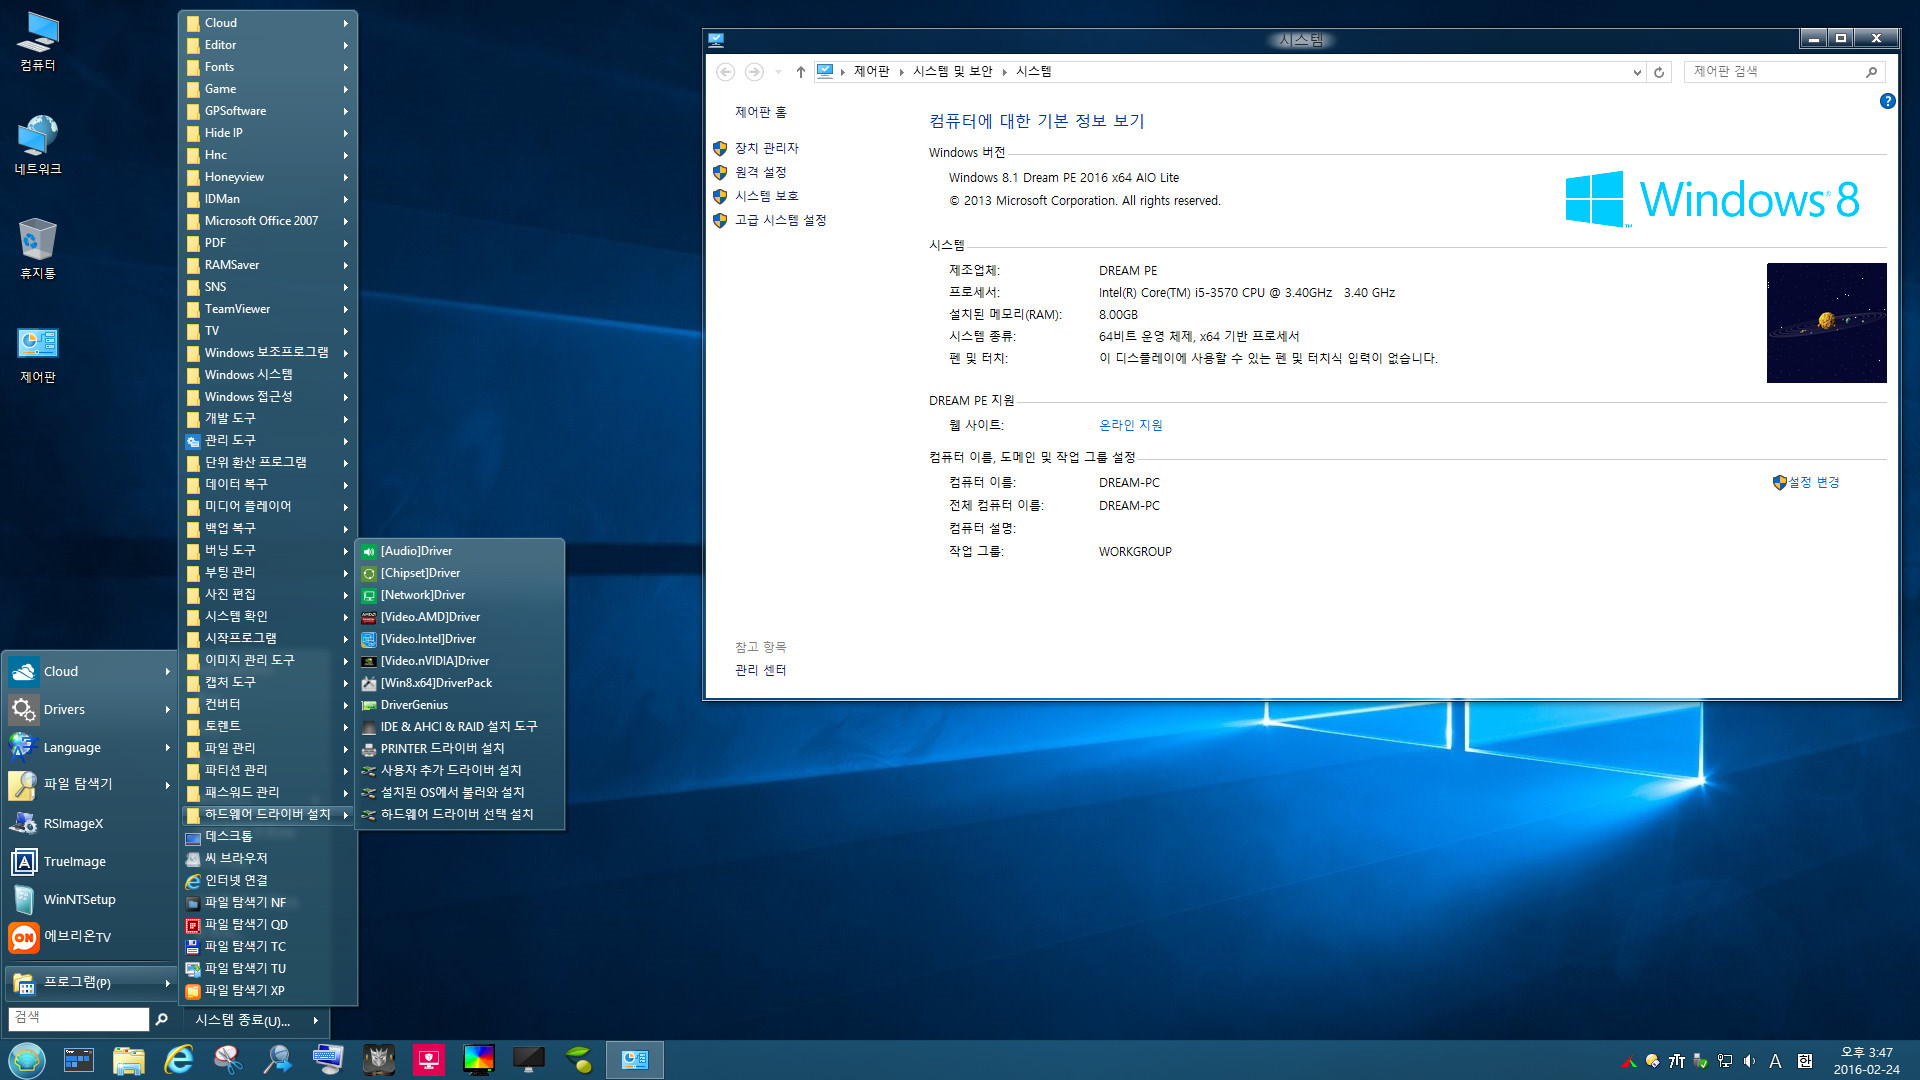The image size is (1920, 1080).
Task: Open the Windows 보조프로그램 folder
Action: [268, 353]
